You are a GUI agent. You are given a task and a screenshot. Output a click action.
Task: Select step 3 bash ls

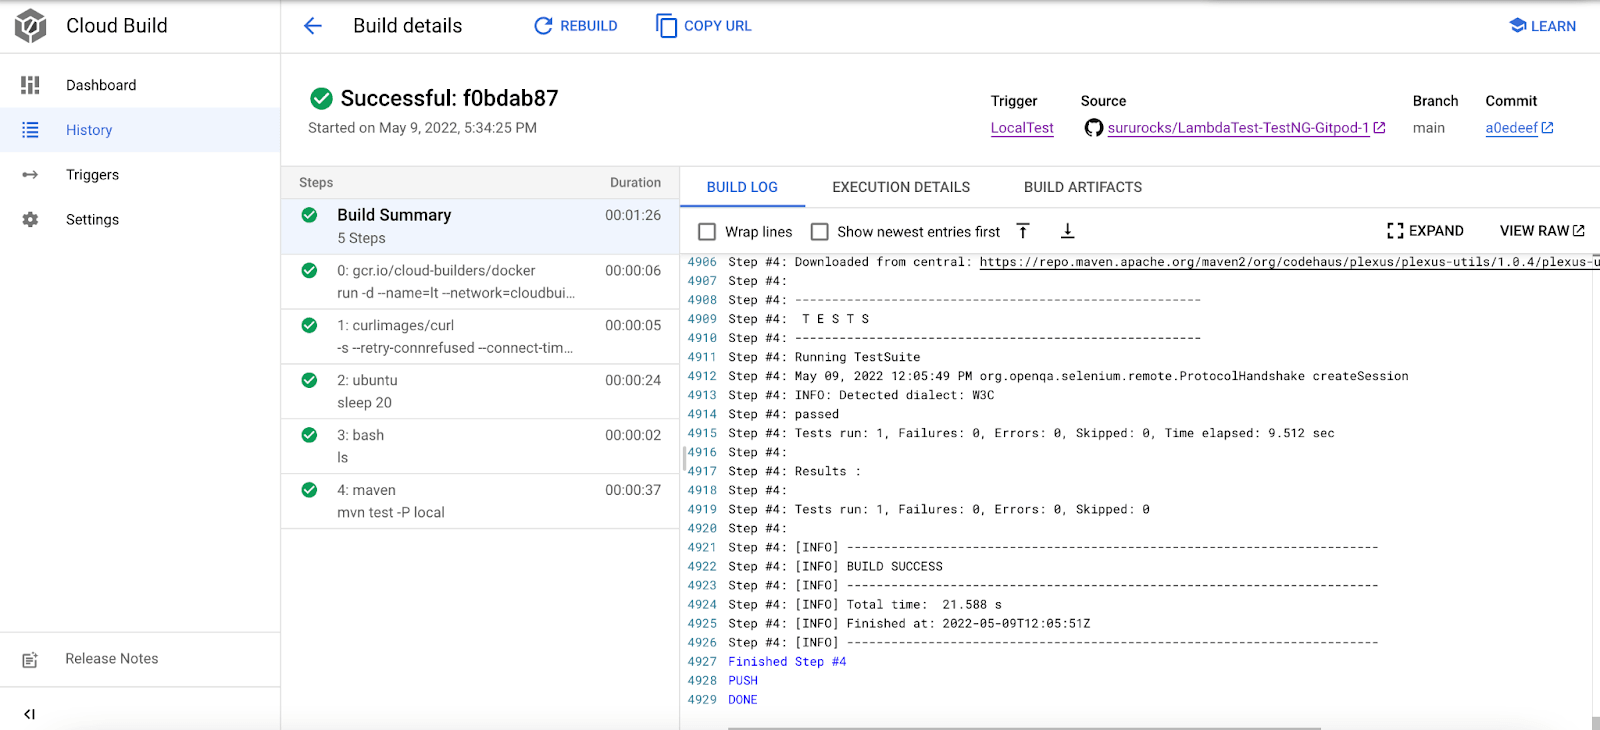480,446
